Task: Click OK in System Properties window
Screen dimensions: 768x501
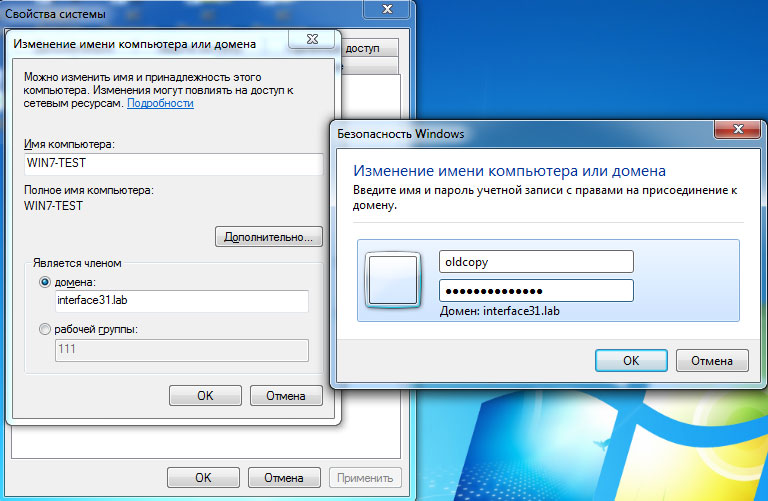Action: point(203,477)
